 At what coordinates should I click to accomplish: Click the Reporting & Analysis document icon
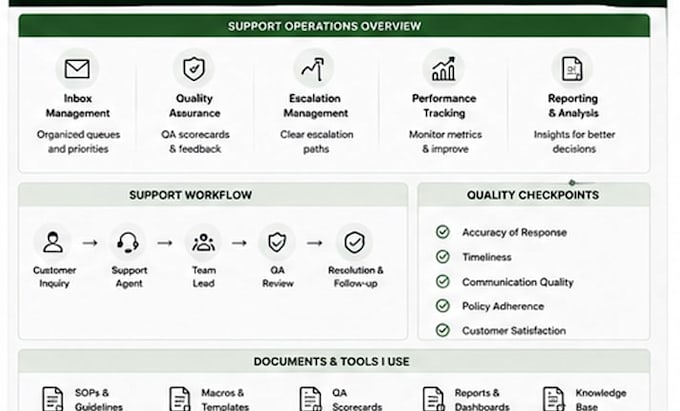(572, 68)
